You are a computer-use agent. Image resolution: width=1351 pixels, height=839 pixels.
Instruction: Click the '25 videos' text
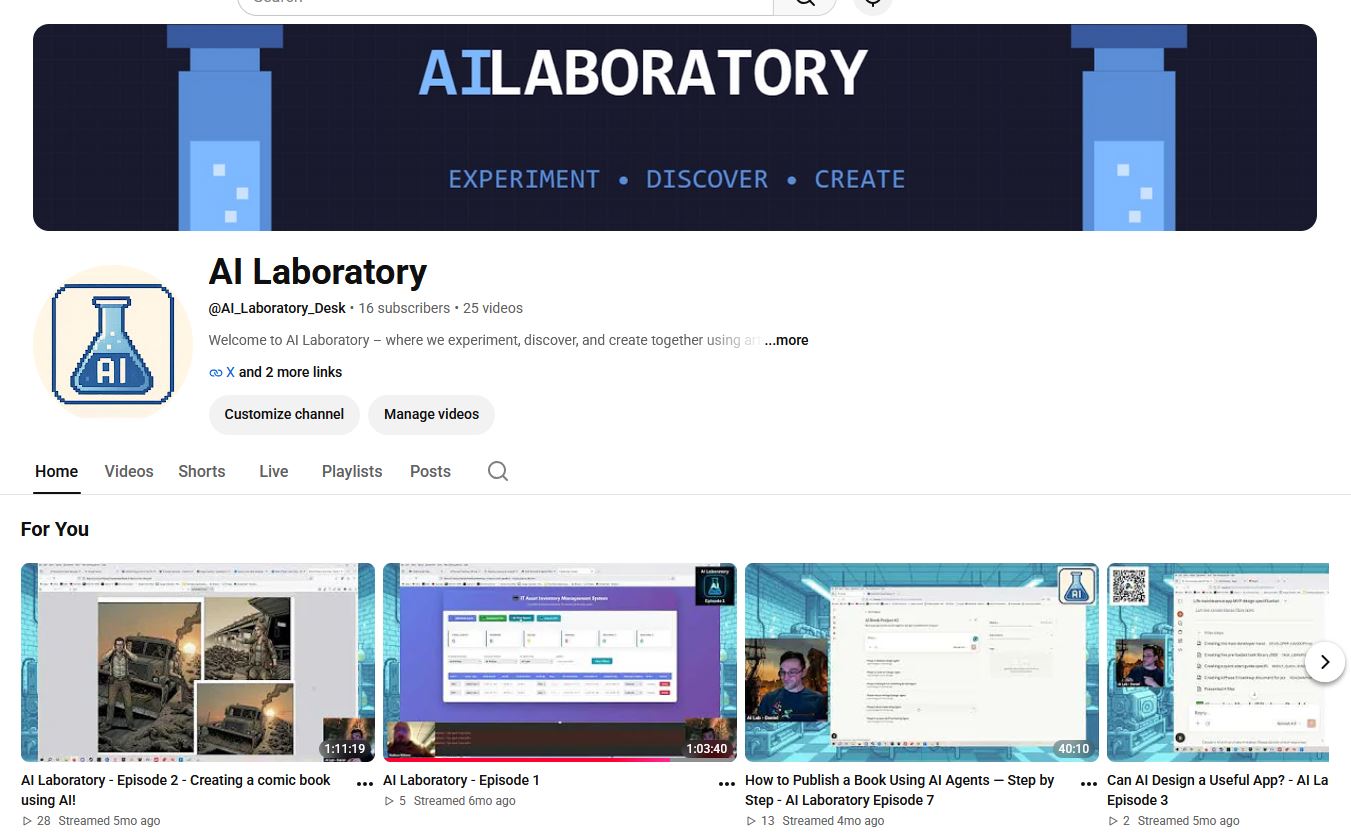[493, 308]
